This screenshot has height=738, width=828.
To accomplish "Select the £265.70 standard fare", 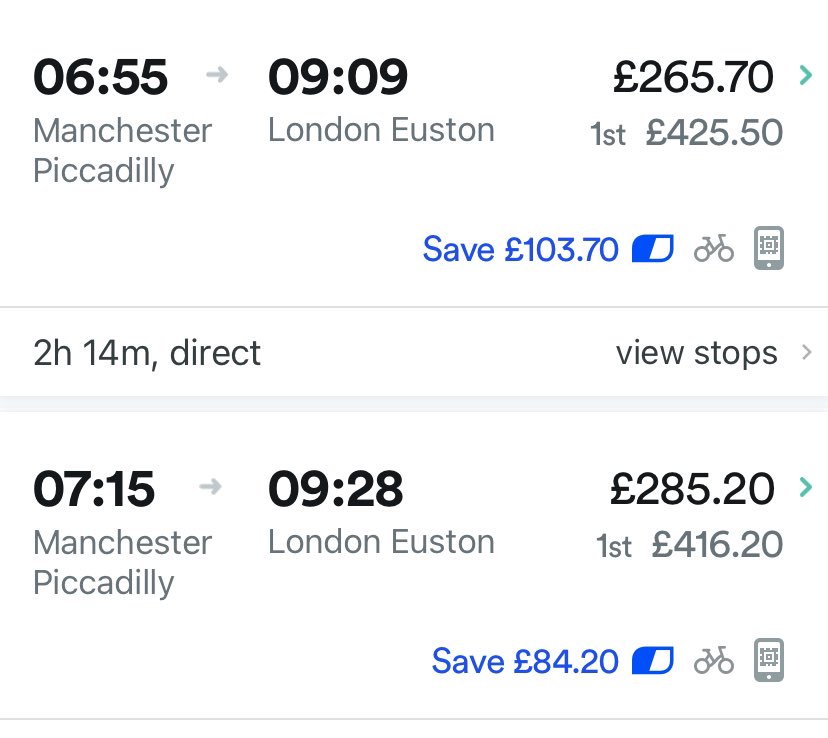I will pyautogui.click(x=693, y=76).
